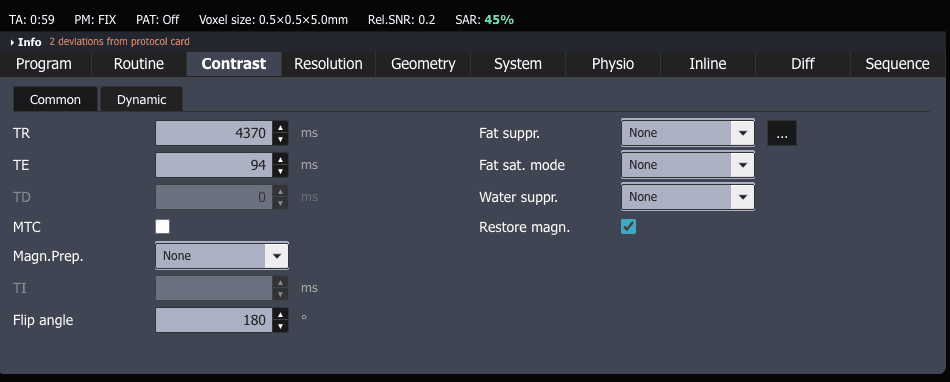Open the System tab
Viewport: 950px width, 382px height.
[518, 64]
